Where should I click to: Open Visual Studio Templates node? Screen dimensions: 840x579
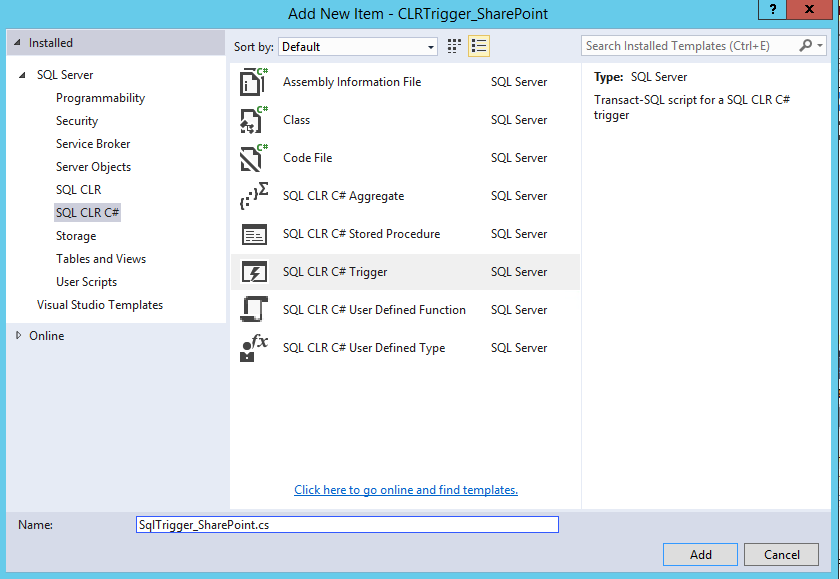tap(100, 305)
